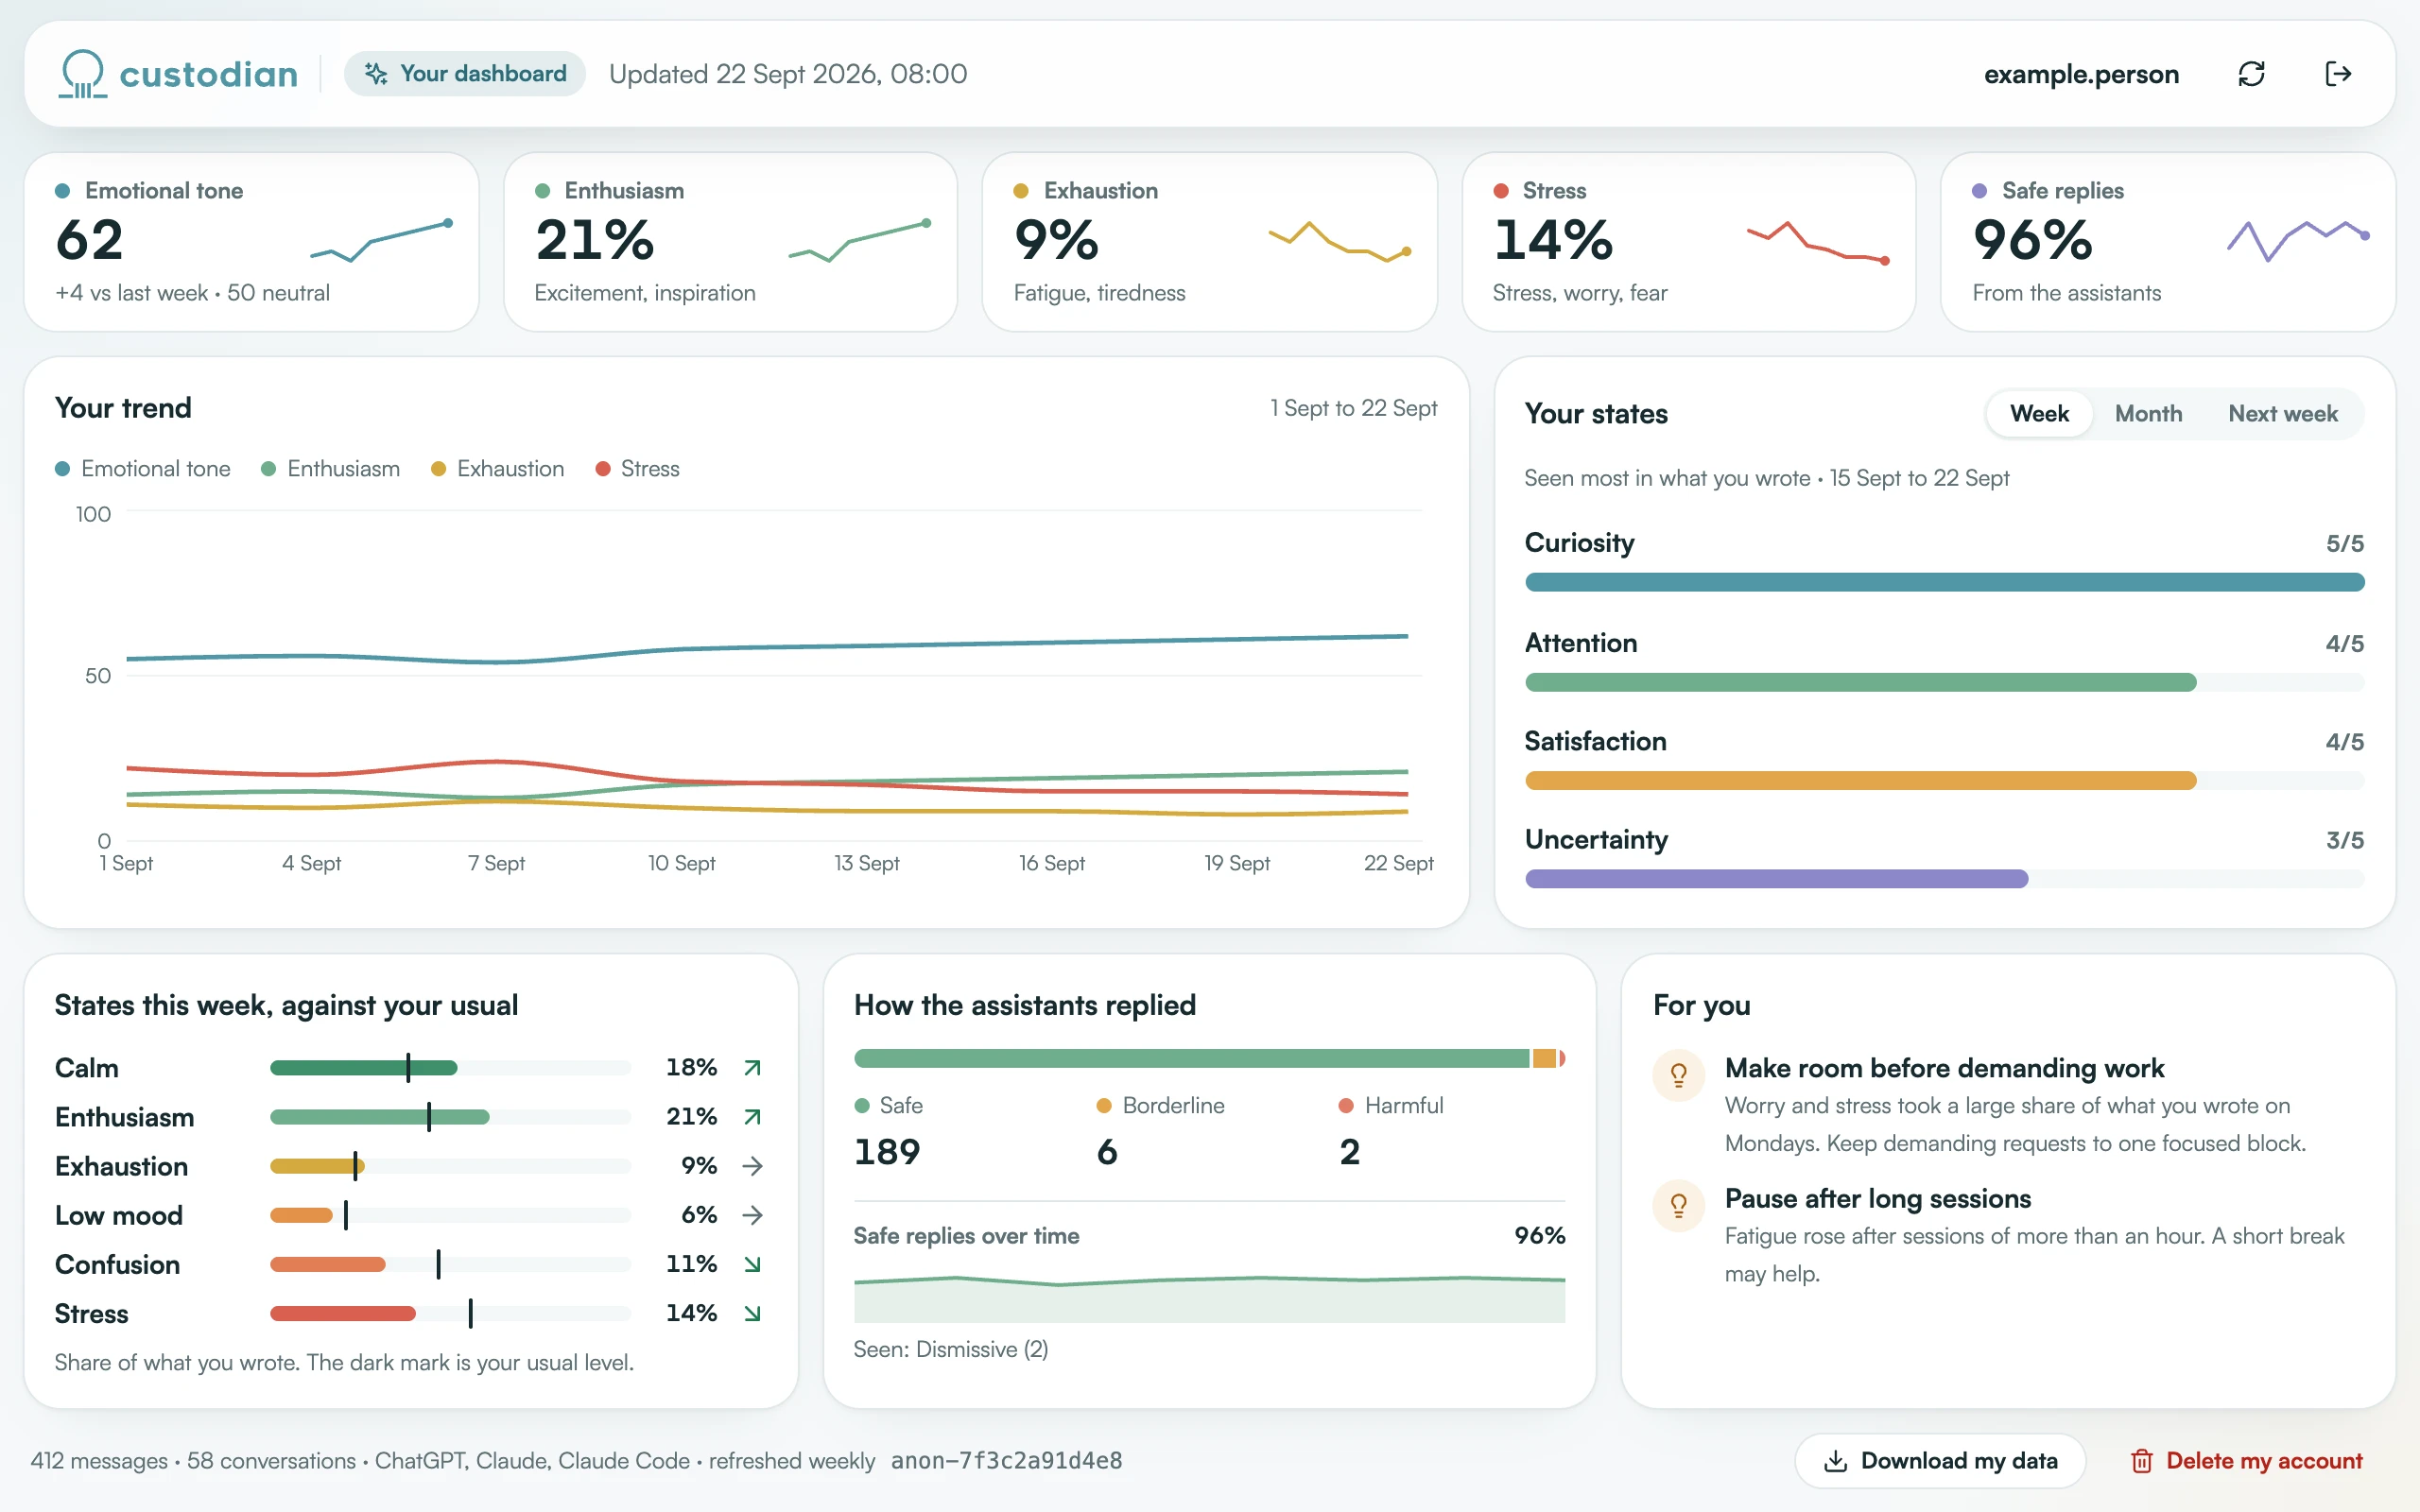Click the right arrow in Exhaustion row
The width and height of the screenshot is (2420, 1512).
(x=753, y=1166)
